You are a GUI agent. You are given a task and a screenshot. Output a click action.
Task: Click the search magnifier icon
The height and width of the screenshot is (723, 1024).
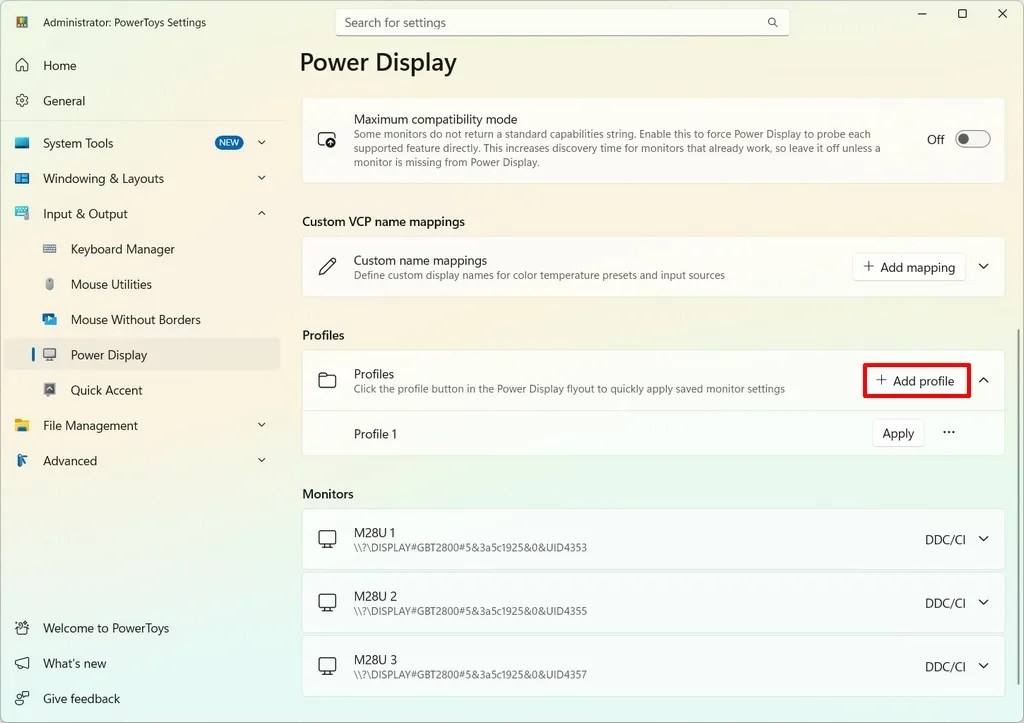(x=773, y=22)
